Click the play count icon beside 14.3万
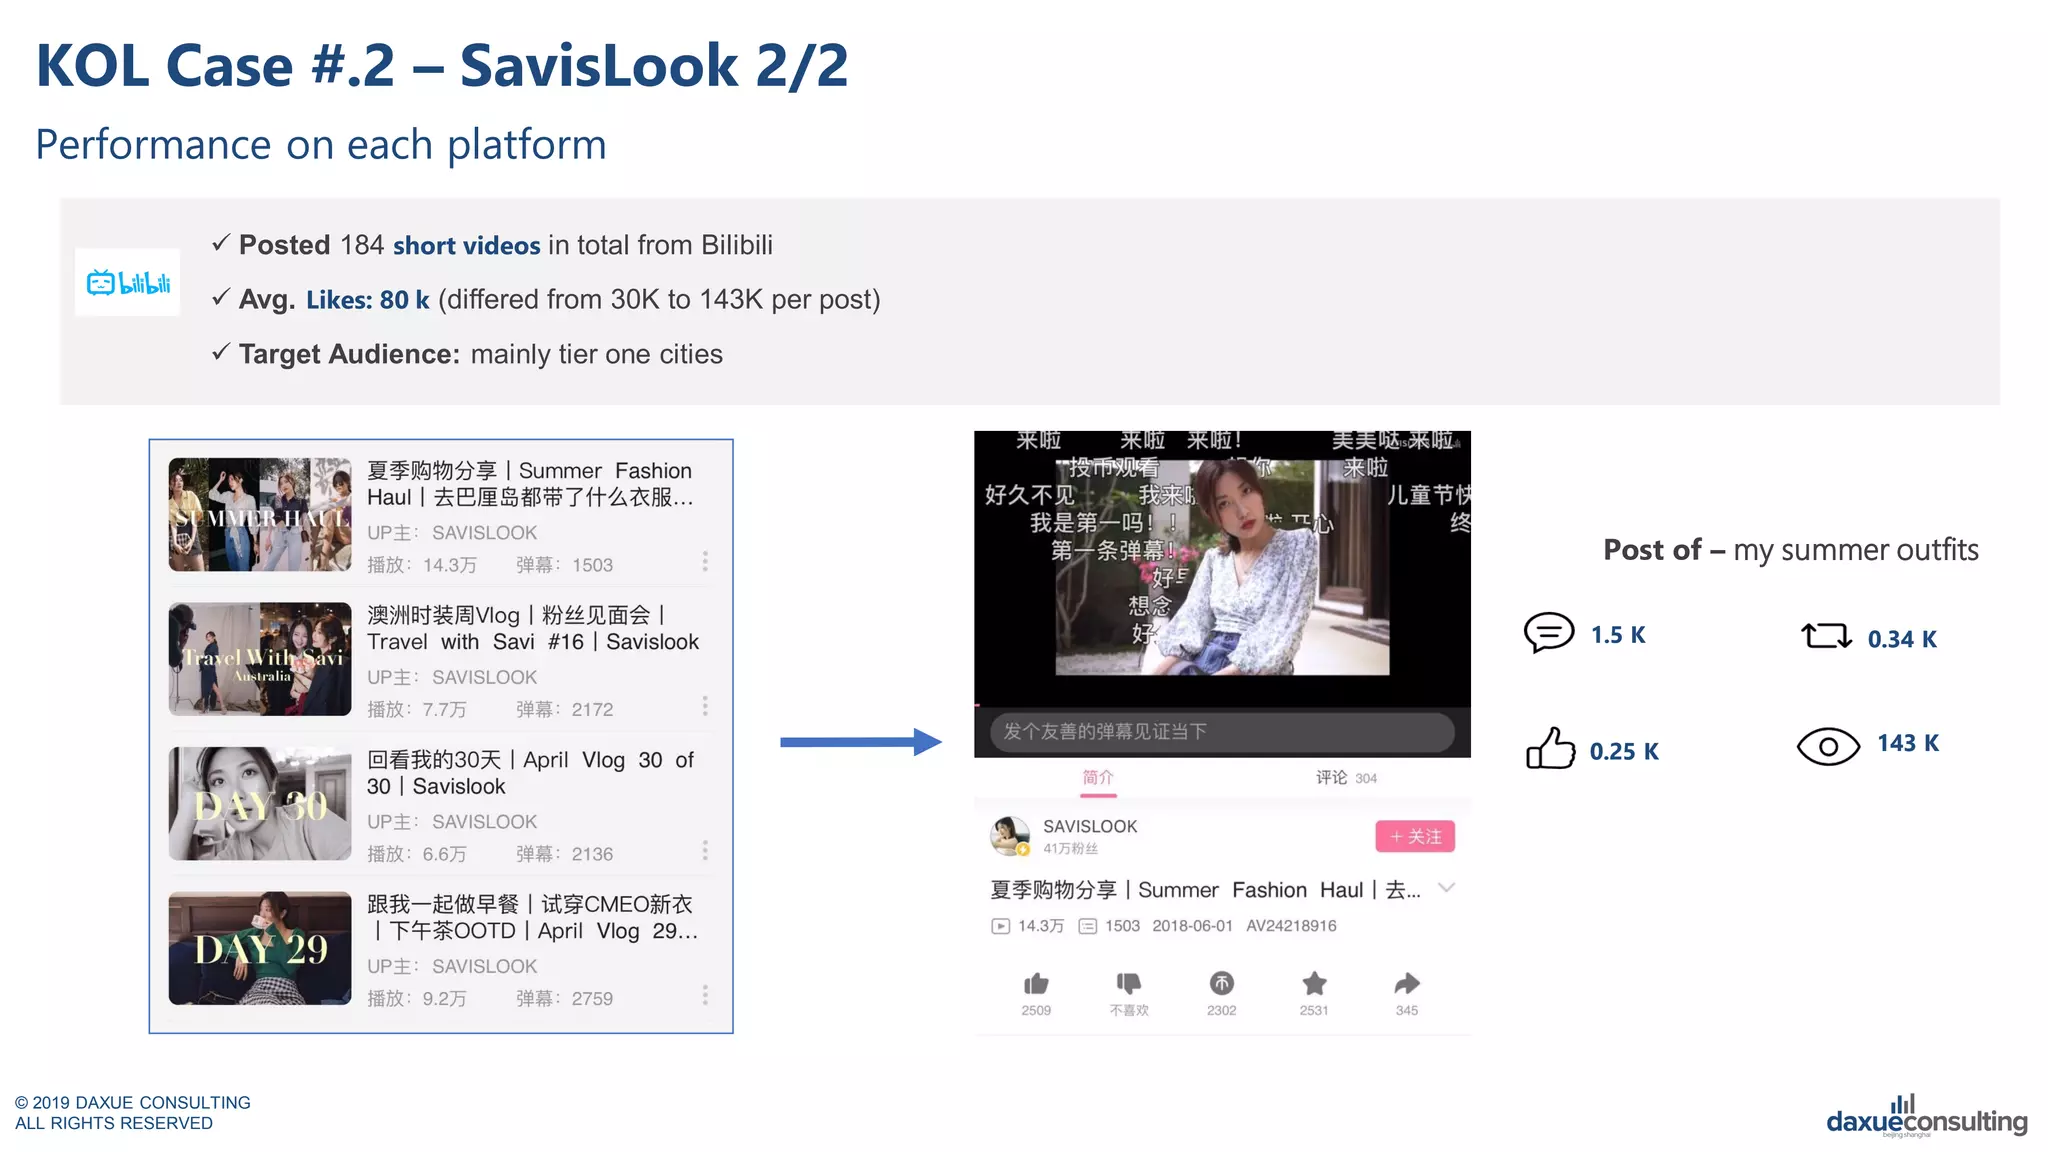The width and height of the screenshot is (2048, 1152). [x=1000, y=926]
